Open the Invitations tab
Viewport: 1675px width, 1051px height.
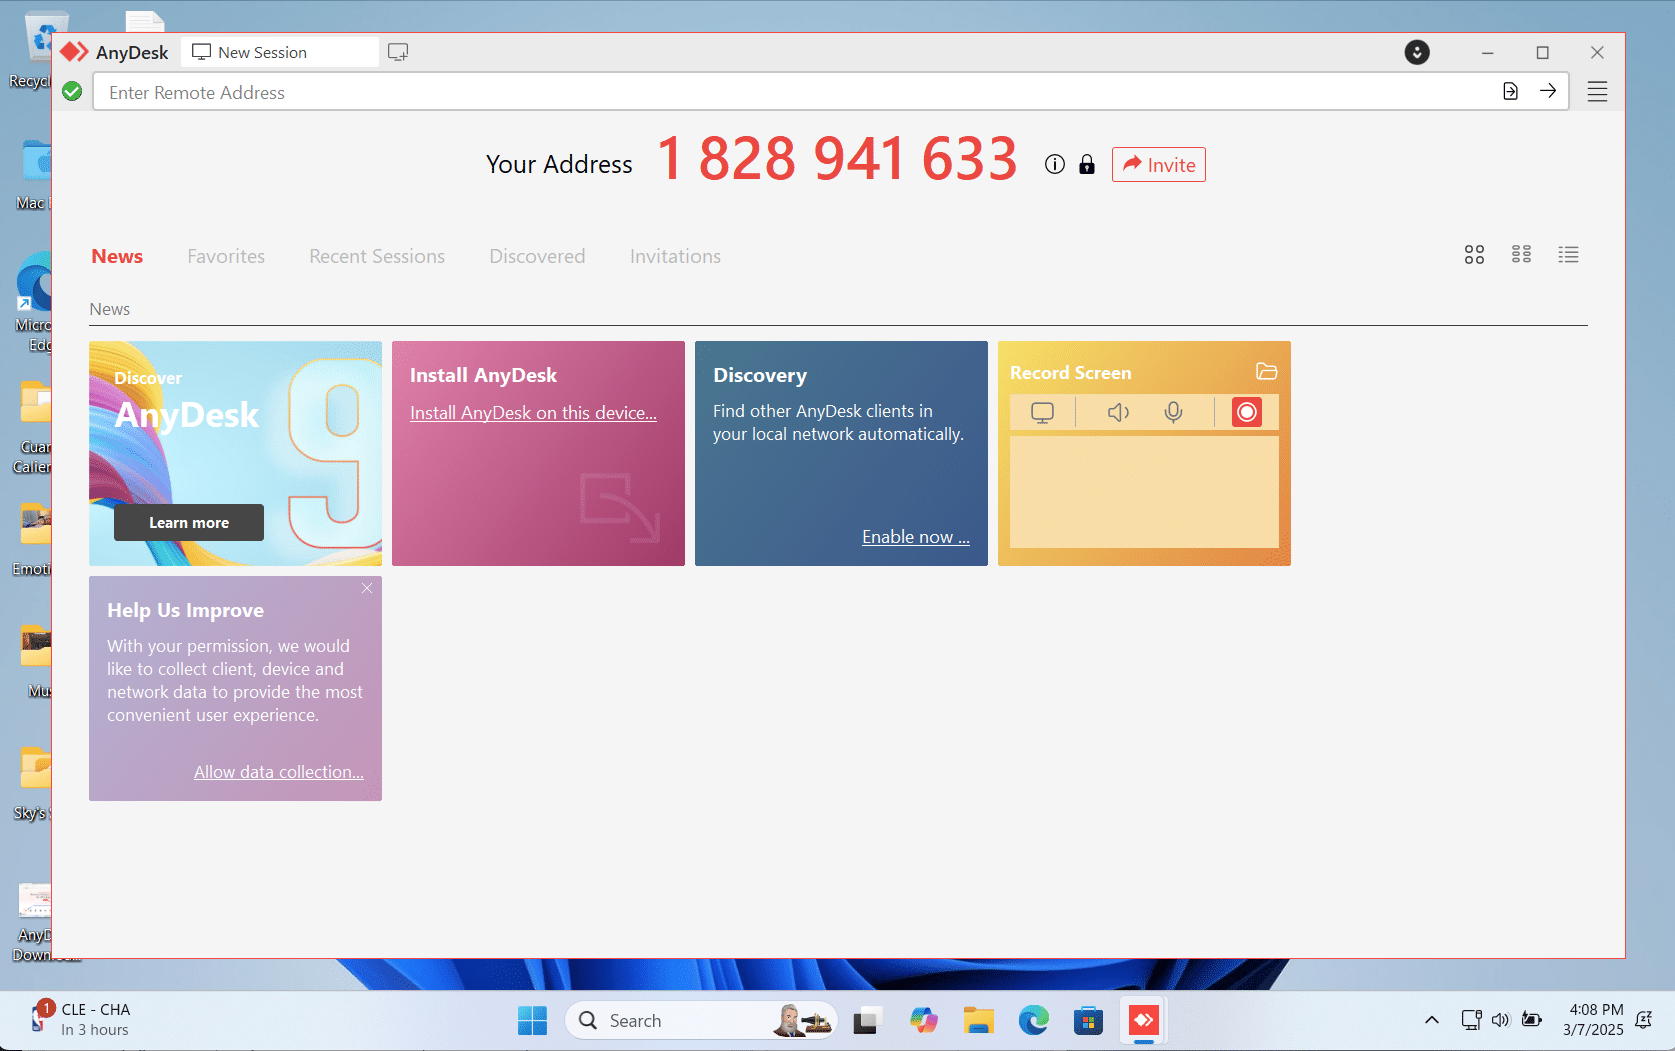675,256
